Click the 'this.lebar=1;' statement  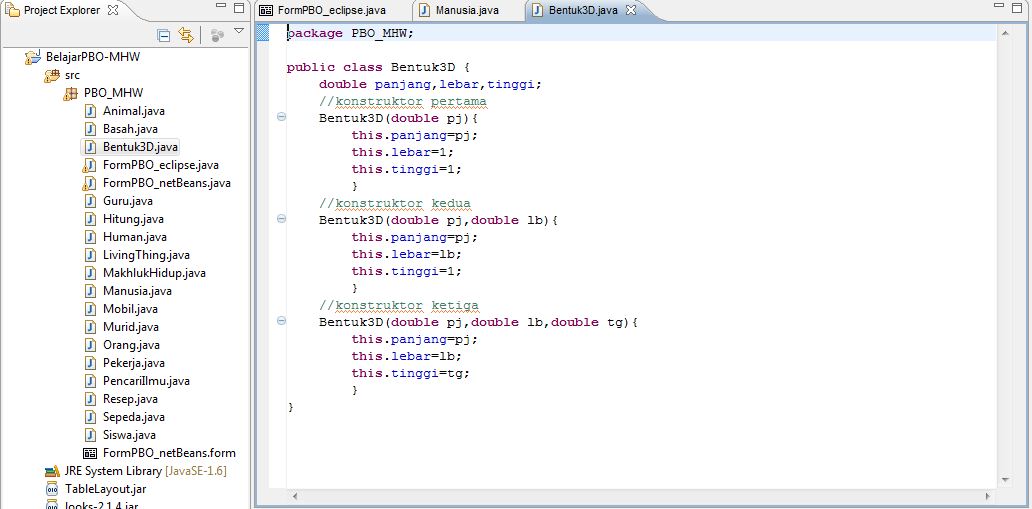point(403,152)
